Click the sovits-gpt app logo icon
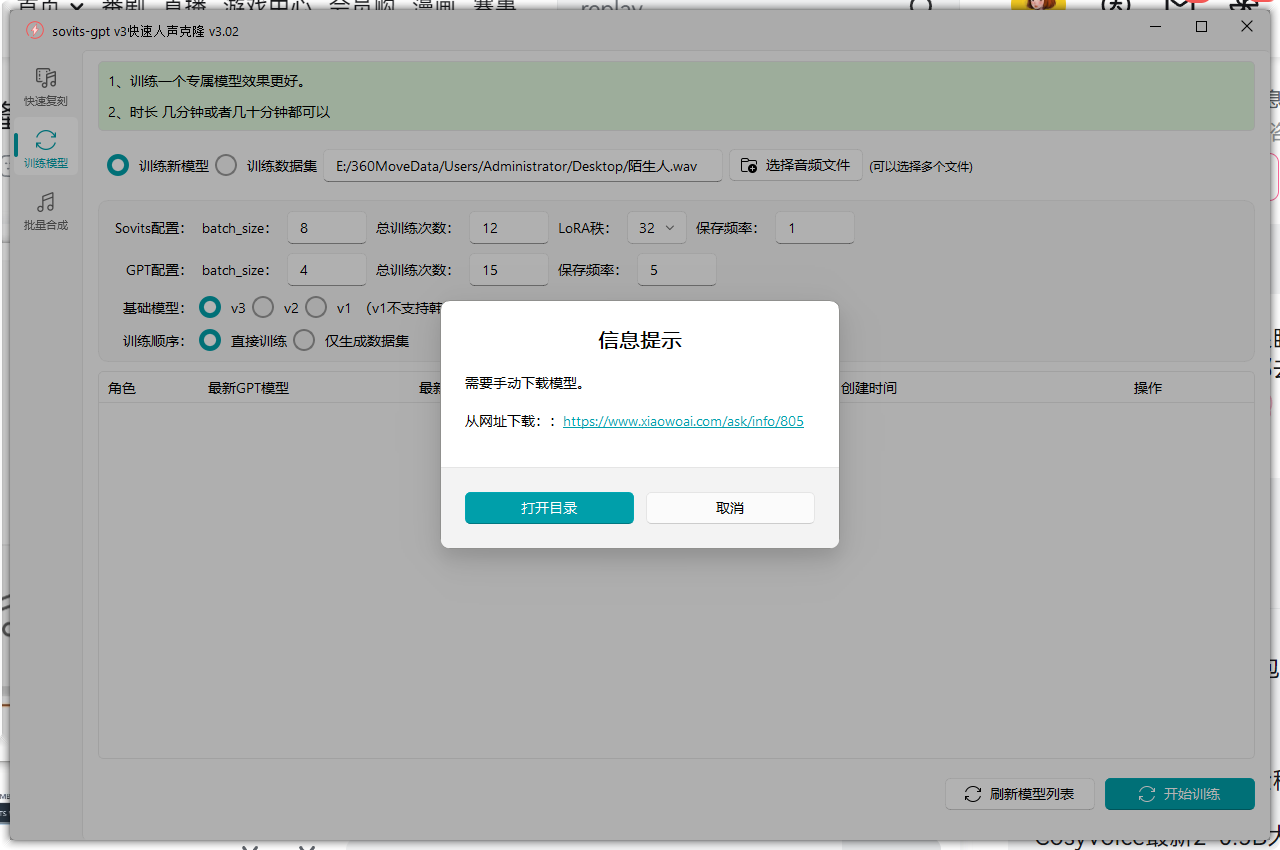 (35, 30)
